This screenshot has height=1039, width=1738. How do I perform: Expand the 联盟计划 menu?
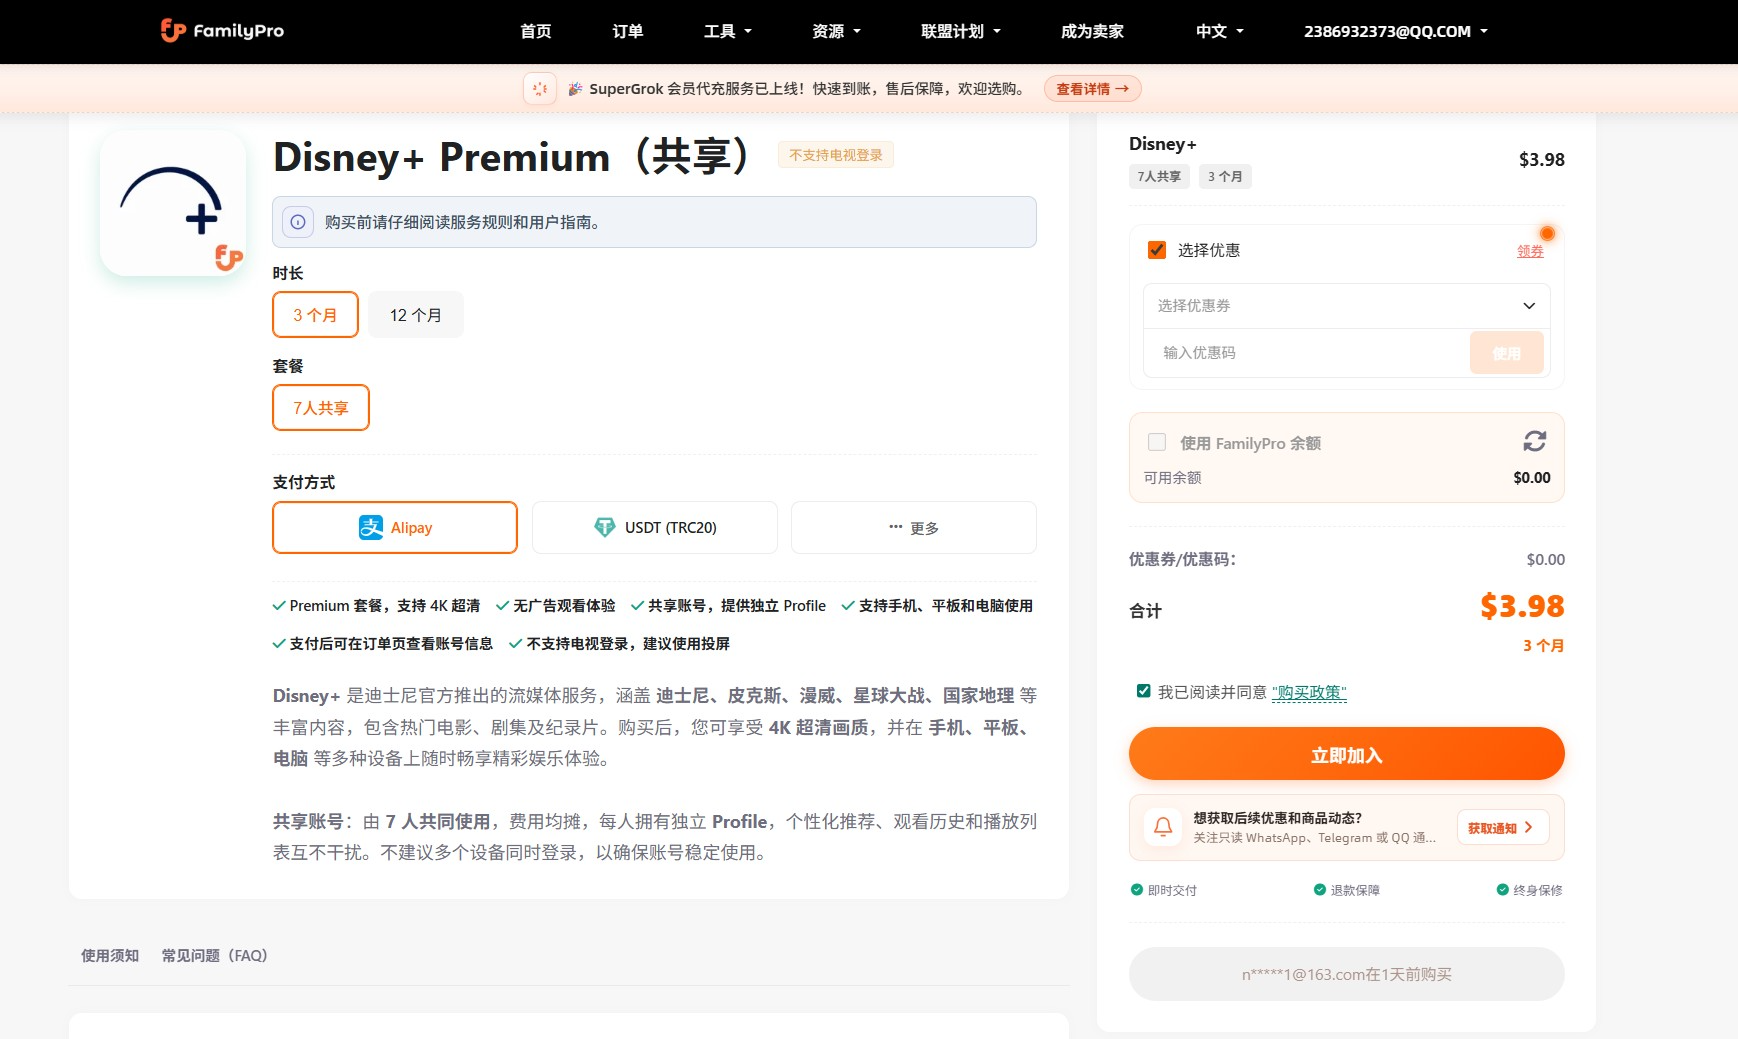(x=961, y=31)
